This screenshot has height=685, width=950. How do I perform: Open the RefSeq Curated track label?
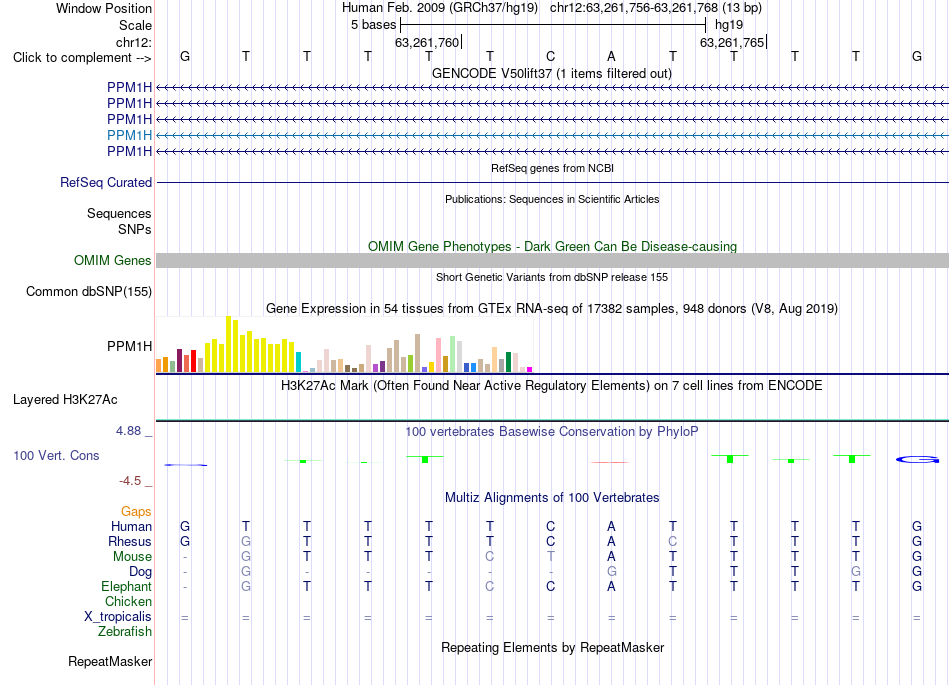pos(106,182)
